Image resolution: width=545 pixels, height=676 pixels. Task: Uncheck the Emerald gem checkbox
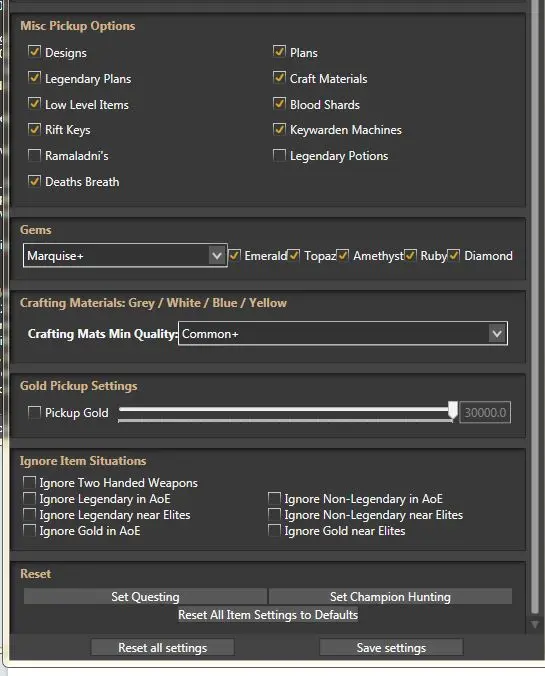point(235,255)
